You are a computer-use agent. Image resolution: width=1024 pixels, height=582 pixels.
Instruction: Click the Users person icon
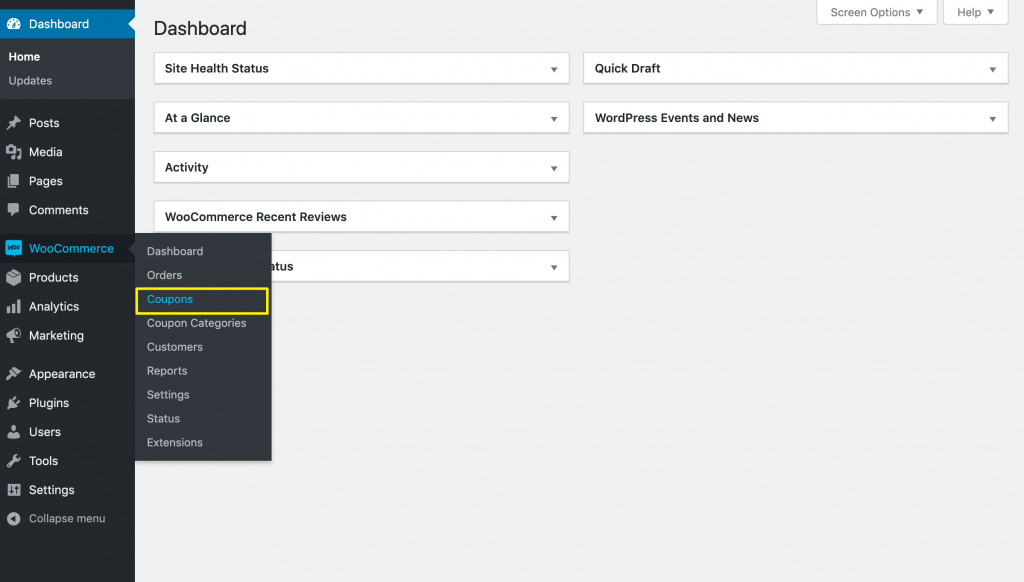[x=14, y=432]
